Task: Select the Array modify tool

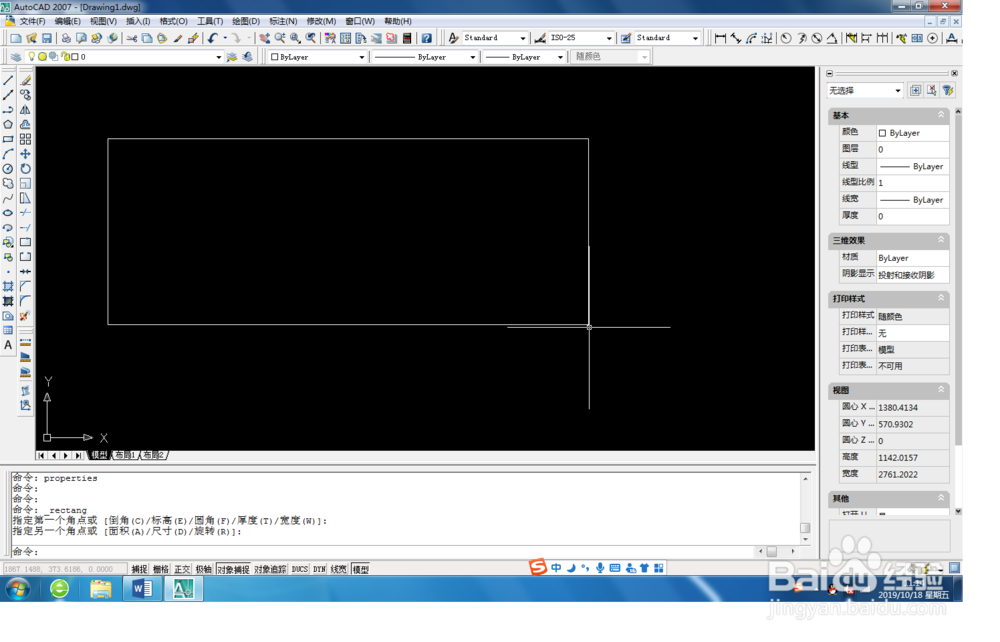Action: click(x=26, y=140)
